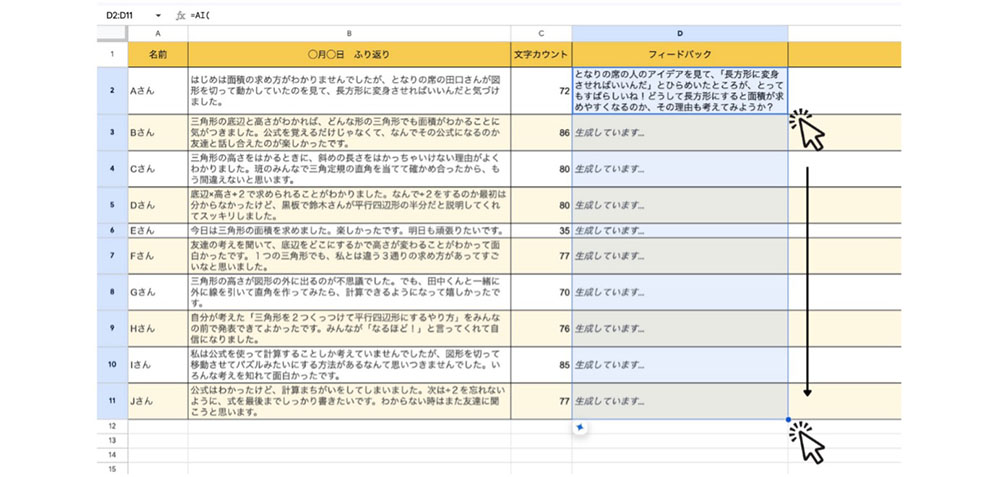
Task: Click the 文字カウント header cell
Action: pos(541,54)
